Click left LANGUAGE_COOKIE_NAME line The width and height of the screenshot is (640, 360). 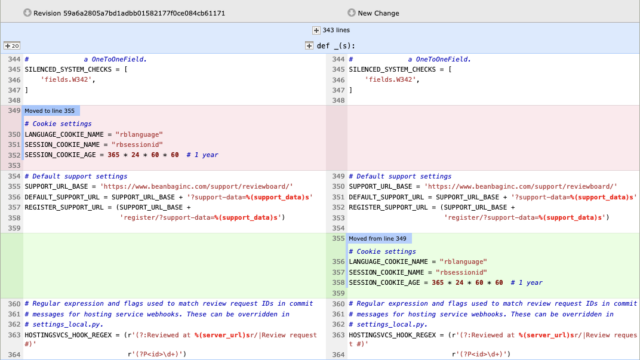(x=93, y=134)
